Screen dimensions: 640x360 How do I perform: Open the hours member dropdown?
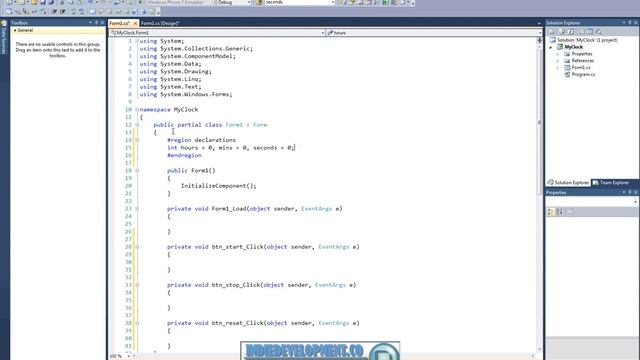click(x=540, y=33)
